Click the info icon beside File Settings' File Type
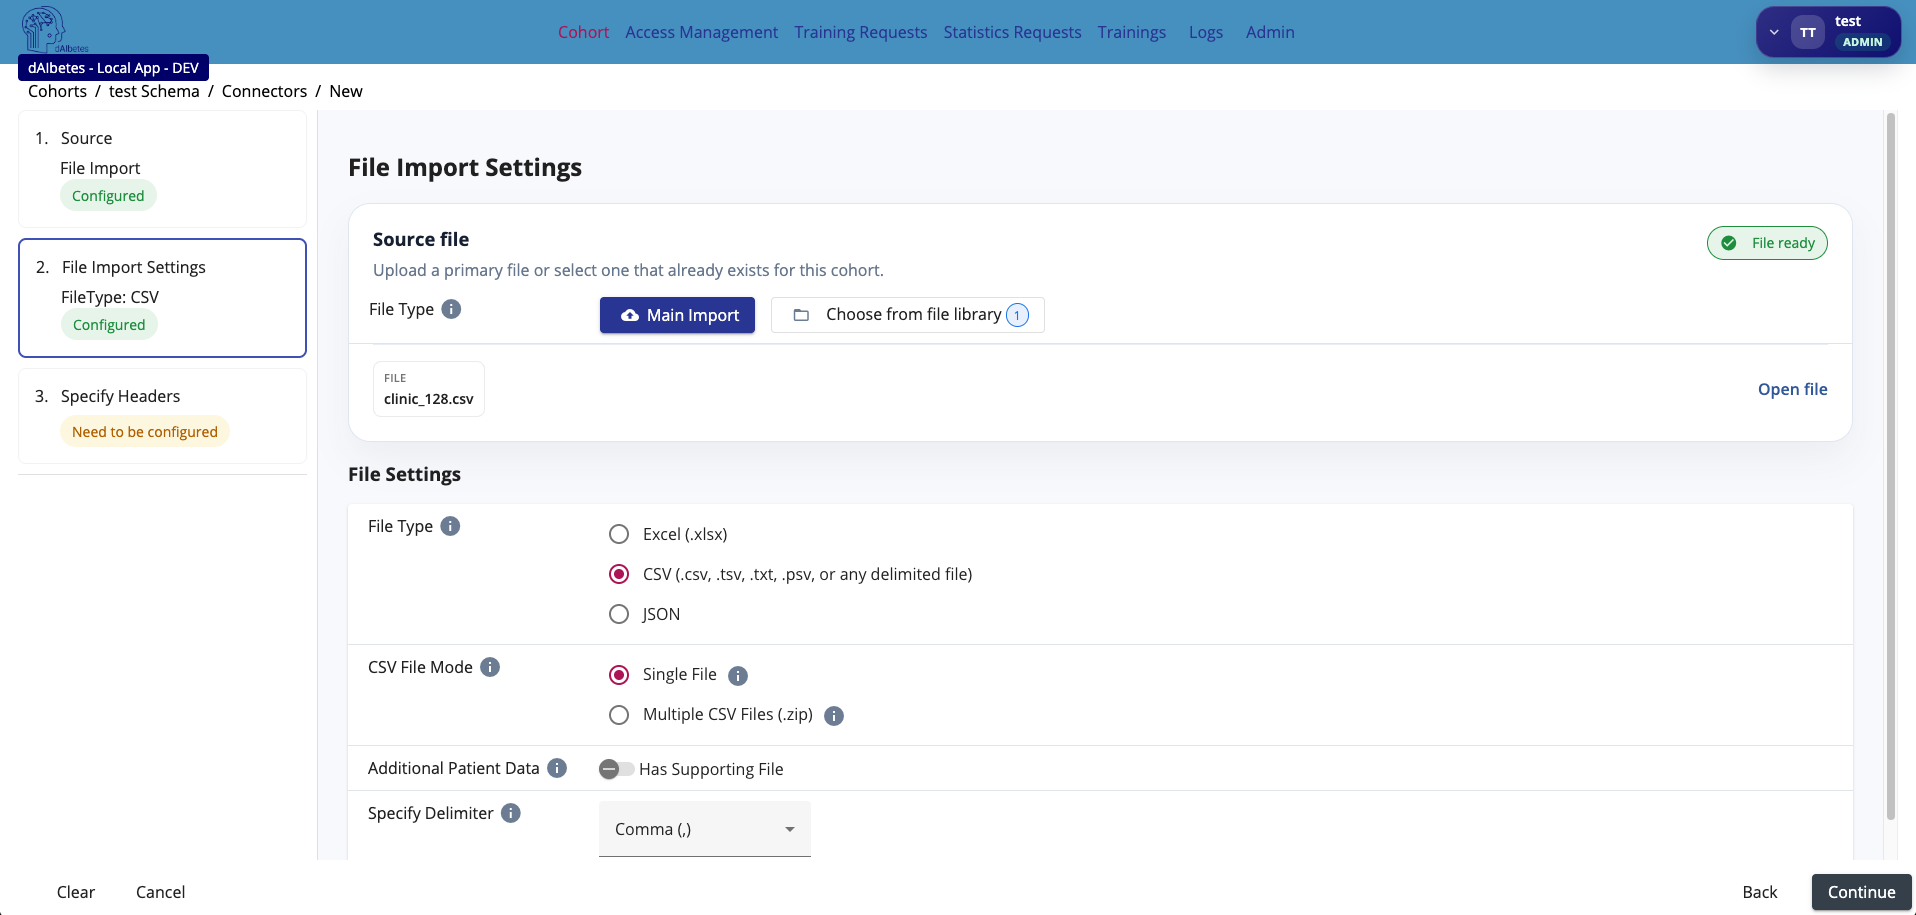This screenshot has width=1916, height=915. click(450, 526)
